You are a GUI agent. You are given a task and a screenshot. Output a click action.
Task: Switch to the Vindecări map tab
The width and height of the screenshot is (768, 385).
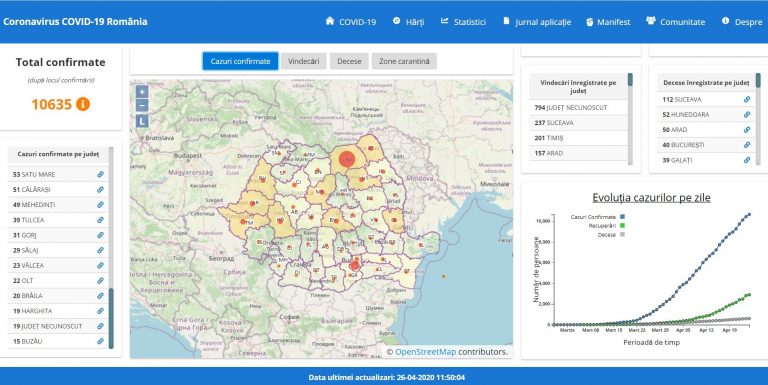[304, 61]
